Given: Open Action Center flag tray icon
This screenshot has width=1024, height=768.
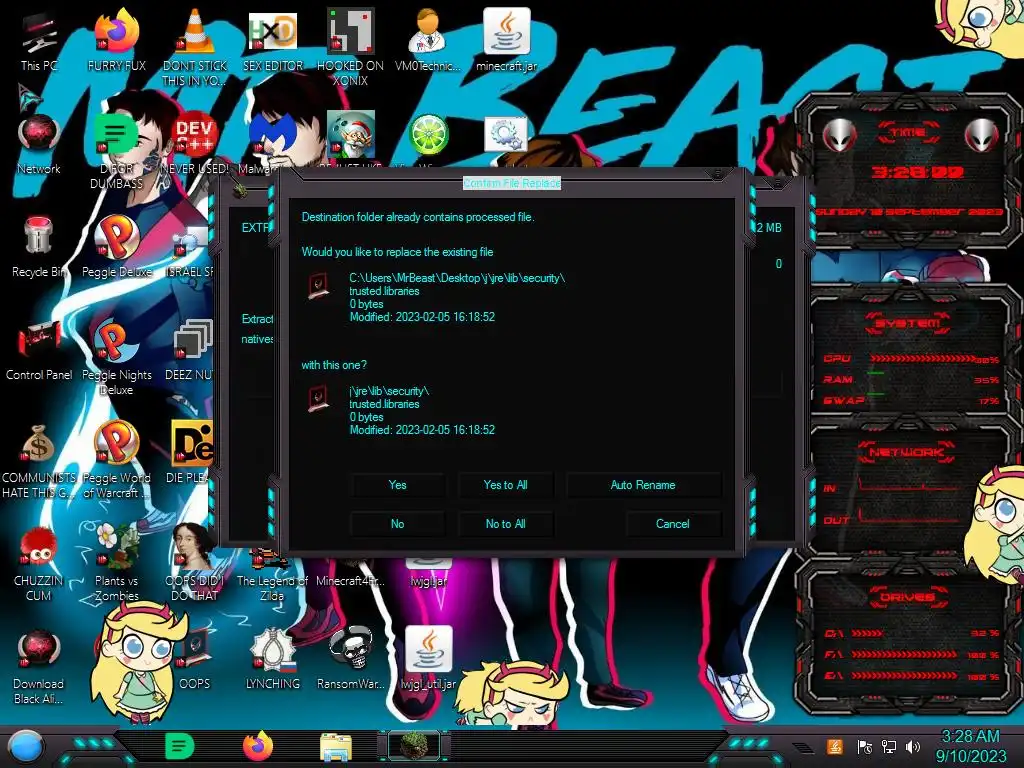Looking at the screenshot, I should tap(864, 746).
